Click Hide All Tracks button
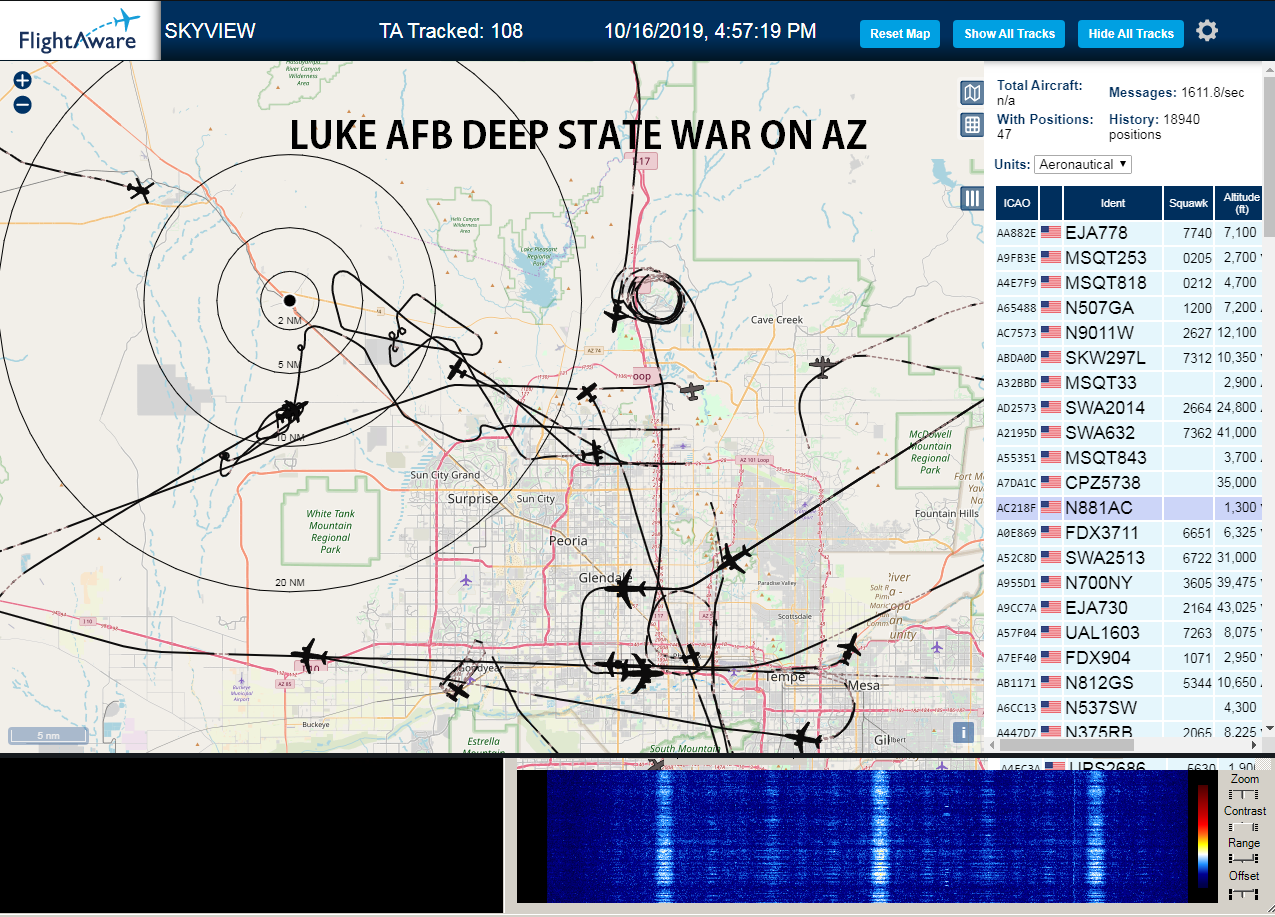 point(1131,33)
